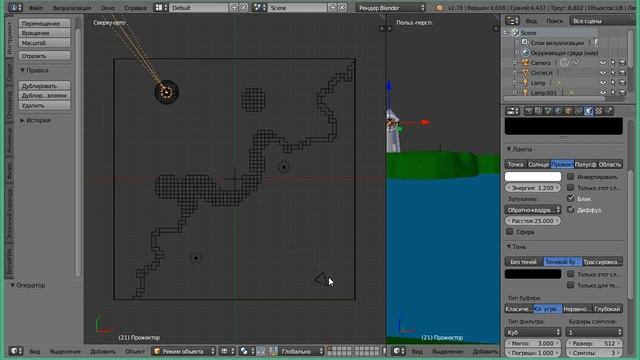Click the Дублировать button
The height and width of the screenshot is (360, 640).
tap(44, 86)
